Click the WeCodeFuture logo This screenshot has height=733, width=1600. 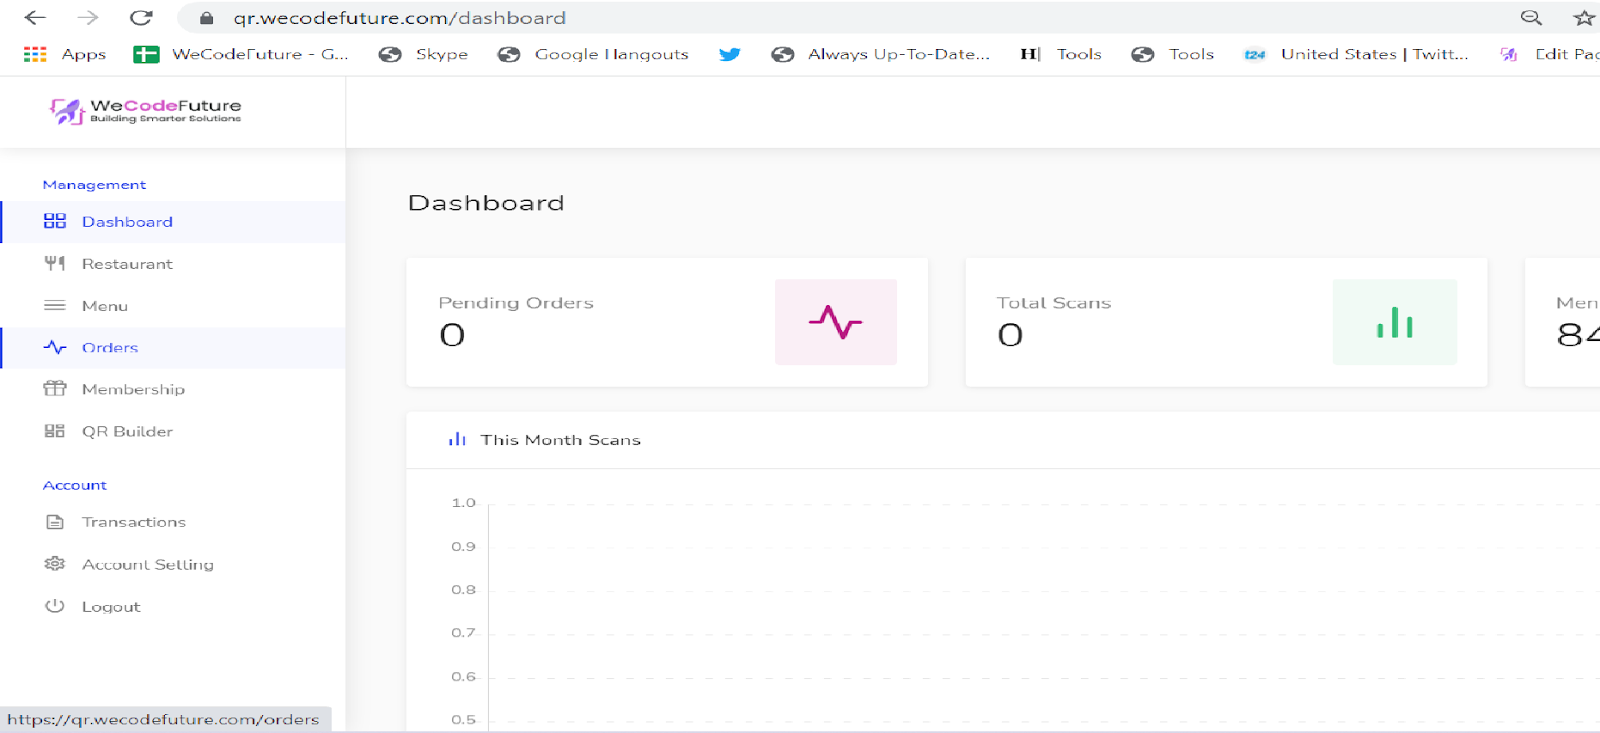pyautogui.click(x=146, y=110)
